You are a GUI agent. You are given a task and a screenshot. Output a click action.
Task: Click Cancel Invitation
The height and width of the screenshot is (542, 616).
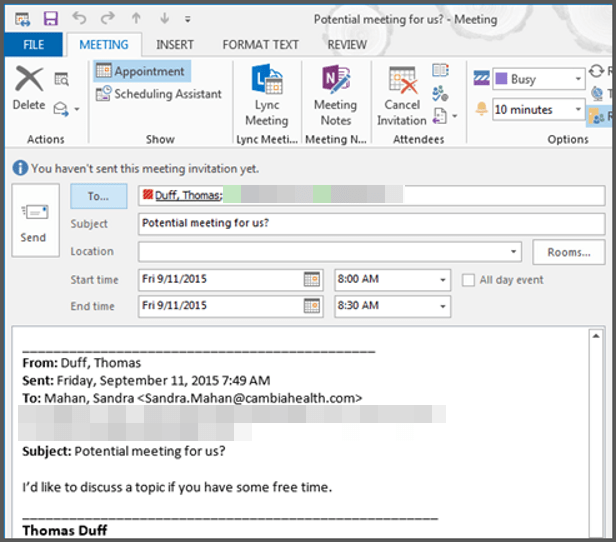click(x=402, y=95)
